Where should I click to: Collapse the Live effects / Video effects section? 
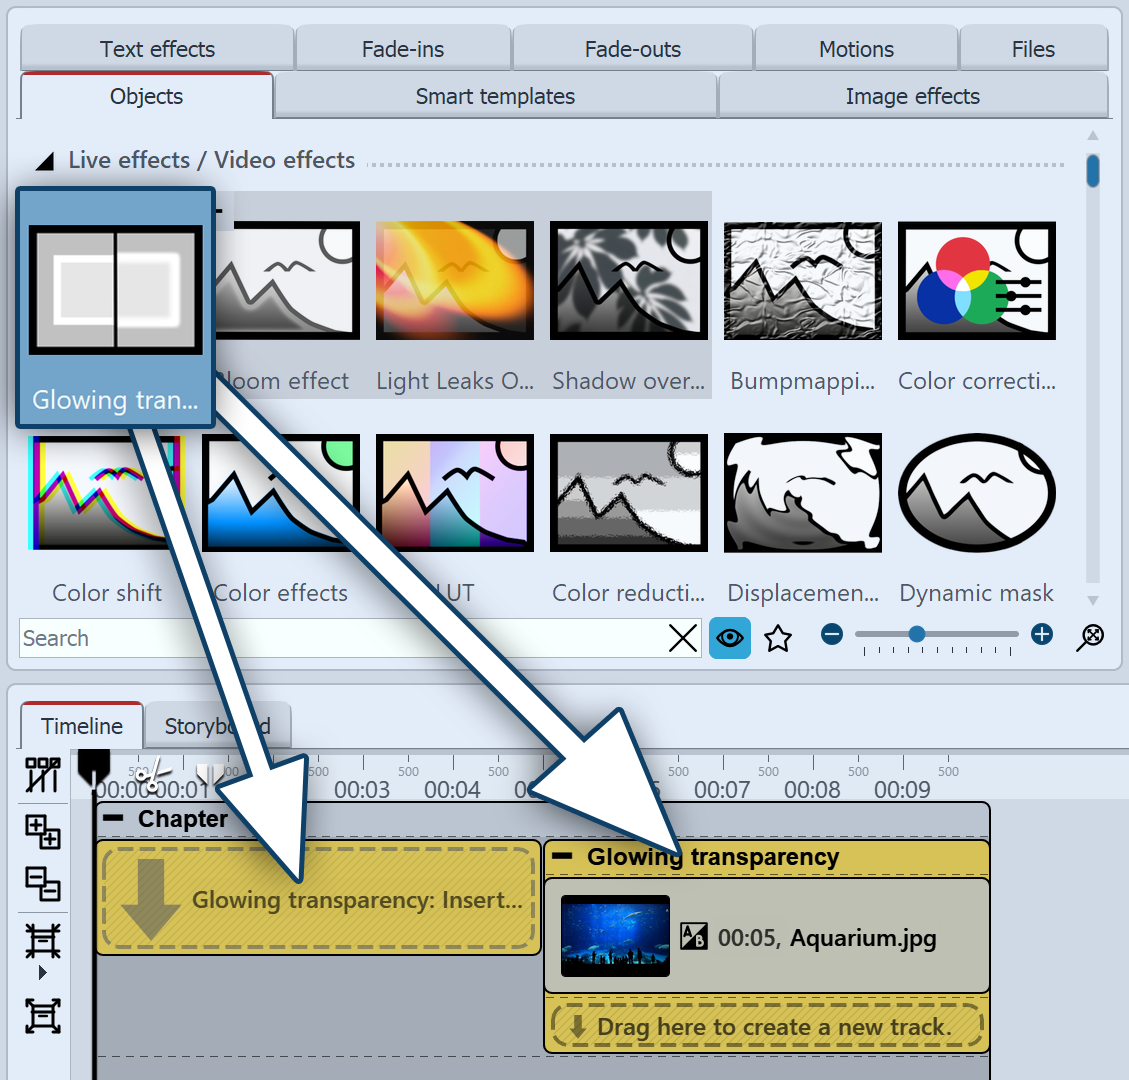coord(45,161)
